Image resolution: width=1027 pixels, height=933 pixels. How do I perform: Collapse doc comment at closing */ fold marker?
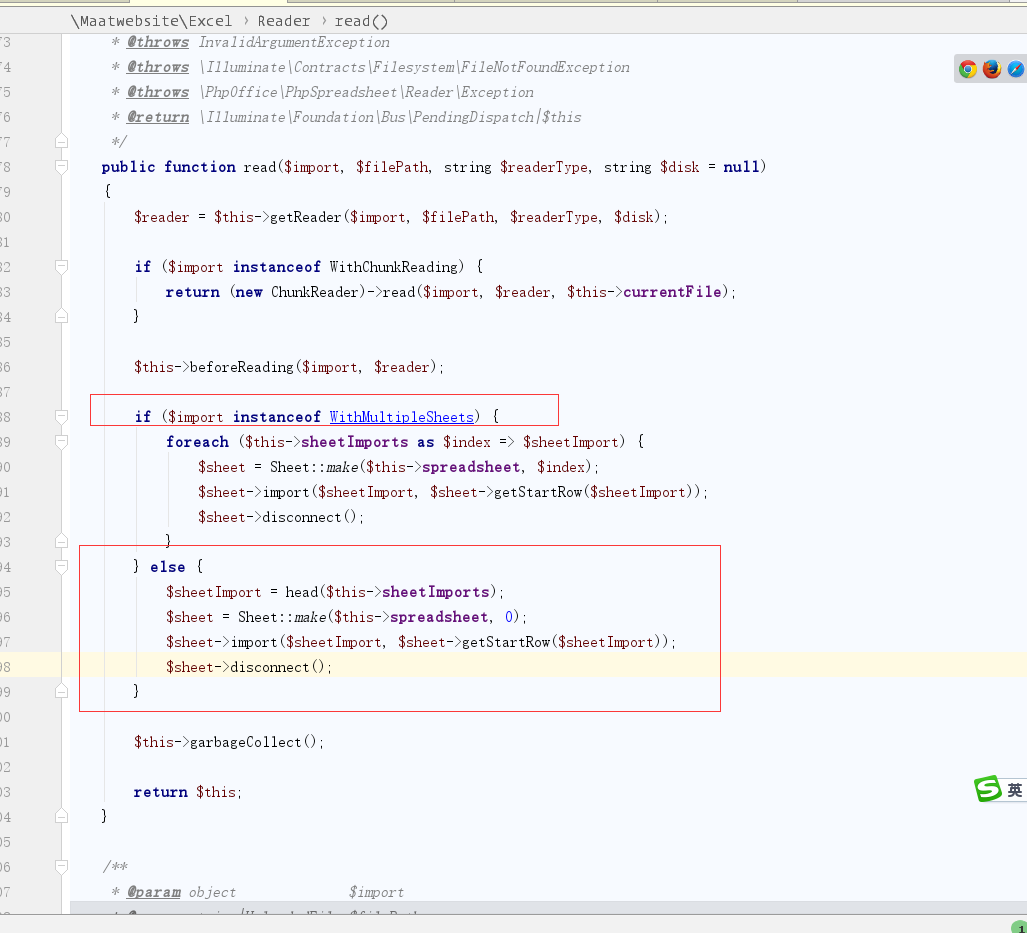coord(62,142)
